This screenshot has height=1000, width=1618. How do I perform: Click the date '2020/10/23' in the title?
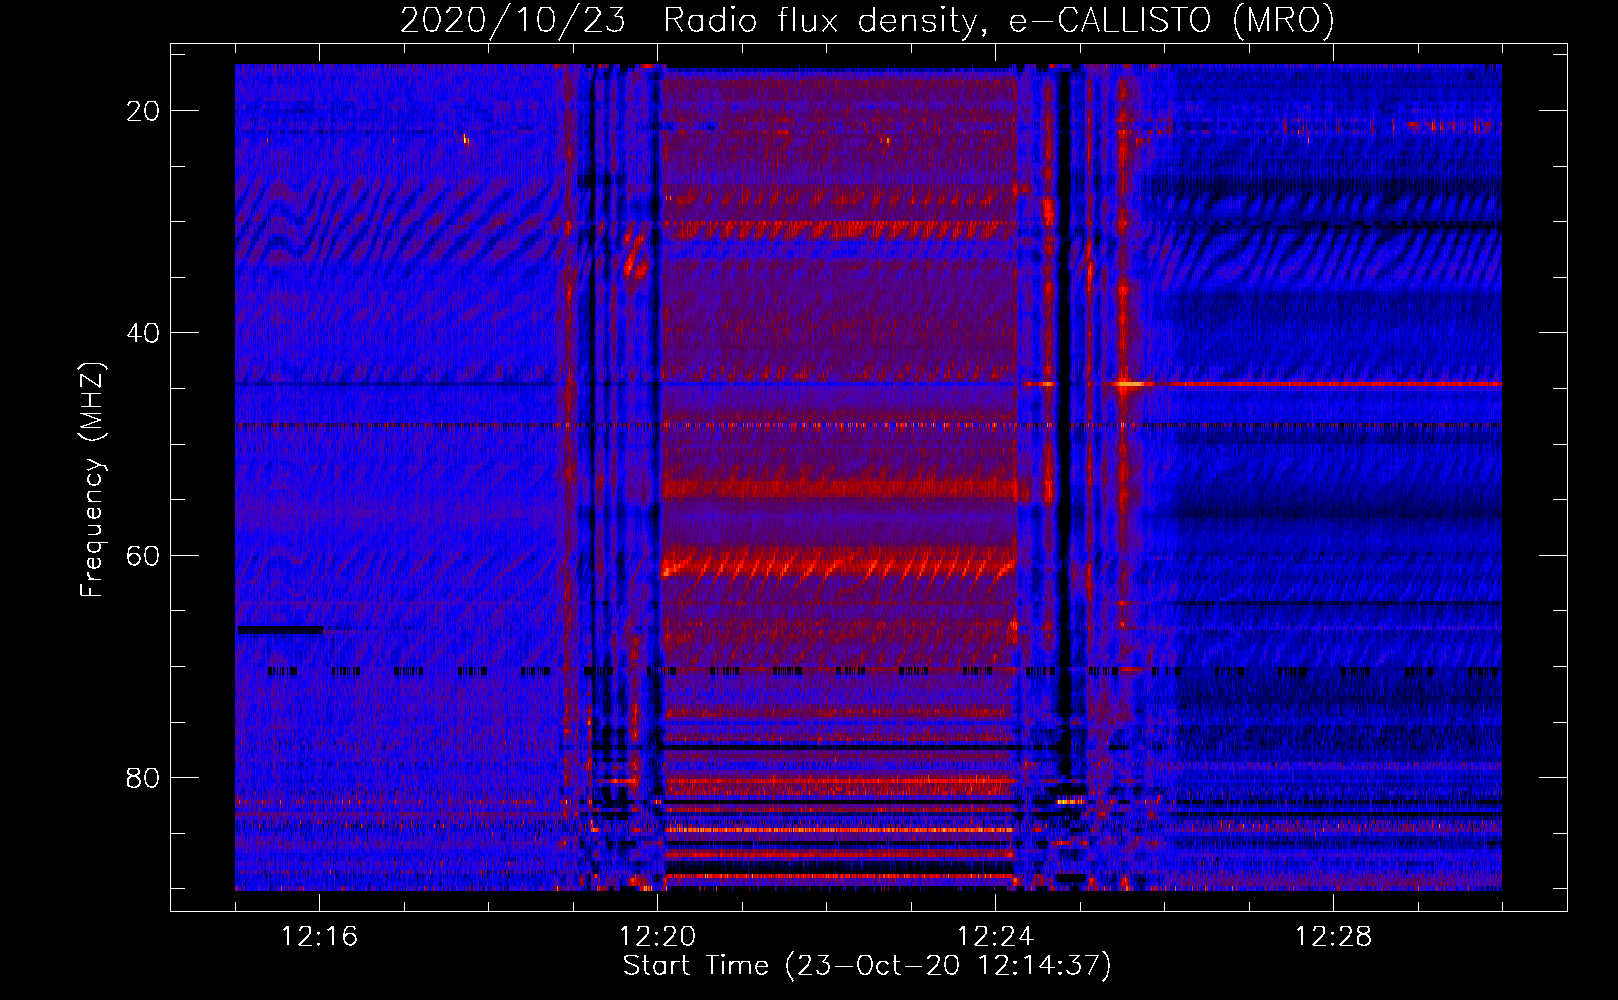point(513,20)
